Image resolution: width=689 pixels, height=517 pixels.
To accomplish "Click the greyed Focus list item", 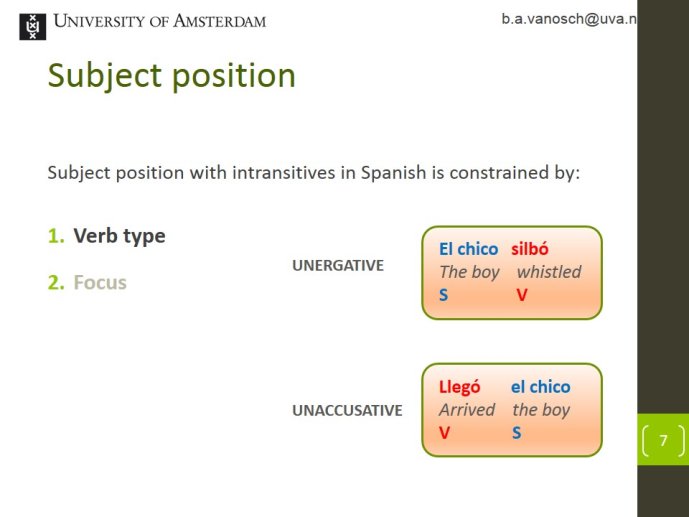I will (x=100, y=282).
